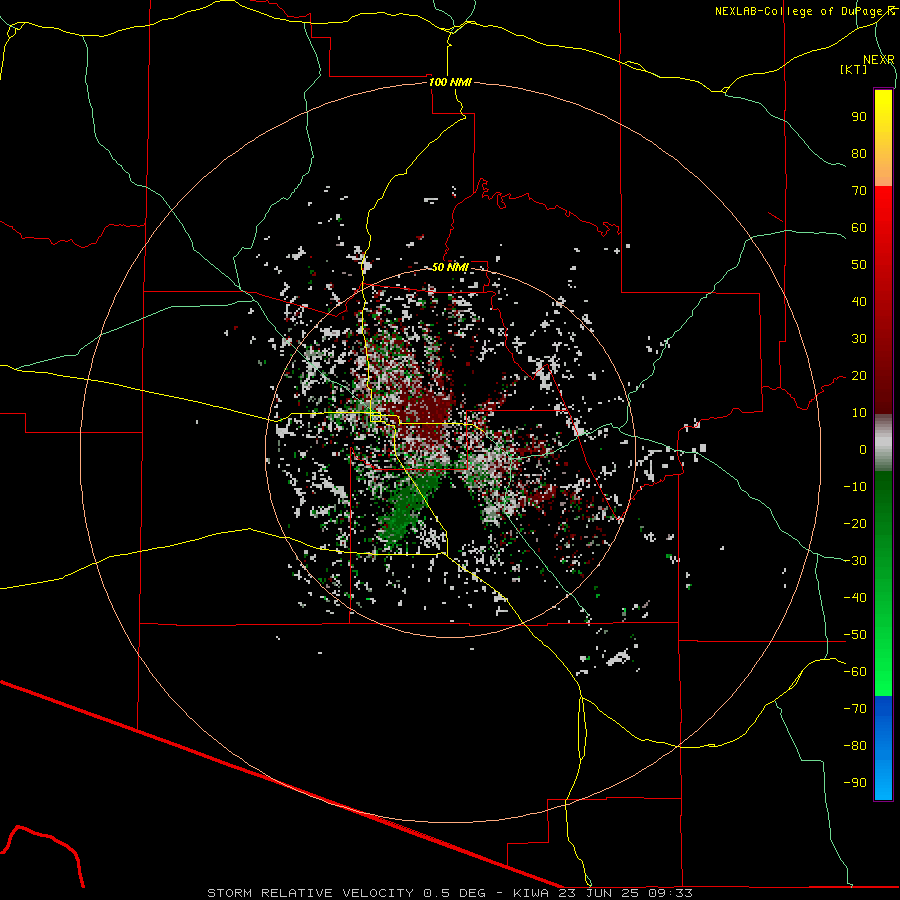Select the "80" value on the velocity scale
Image resolution: width=900 pixels, height=900 pixels.
click(859, 153)
